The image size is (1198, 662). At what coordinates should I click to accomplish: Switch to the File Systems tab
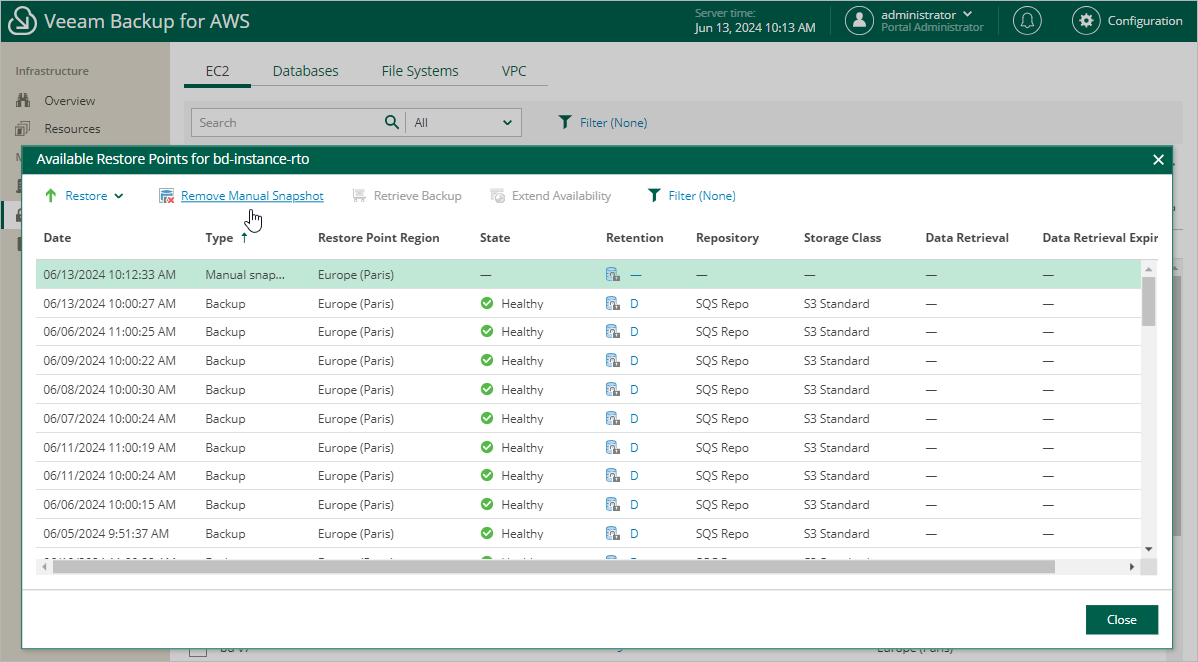(x=420, y=71)
